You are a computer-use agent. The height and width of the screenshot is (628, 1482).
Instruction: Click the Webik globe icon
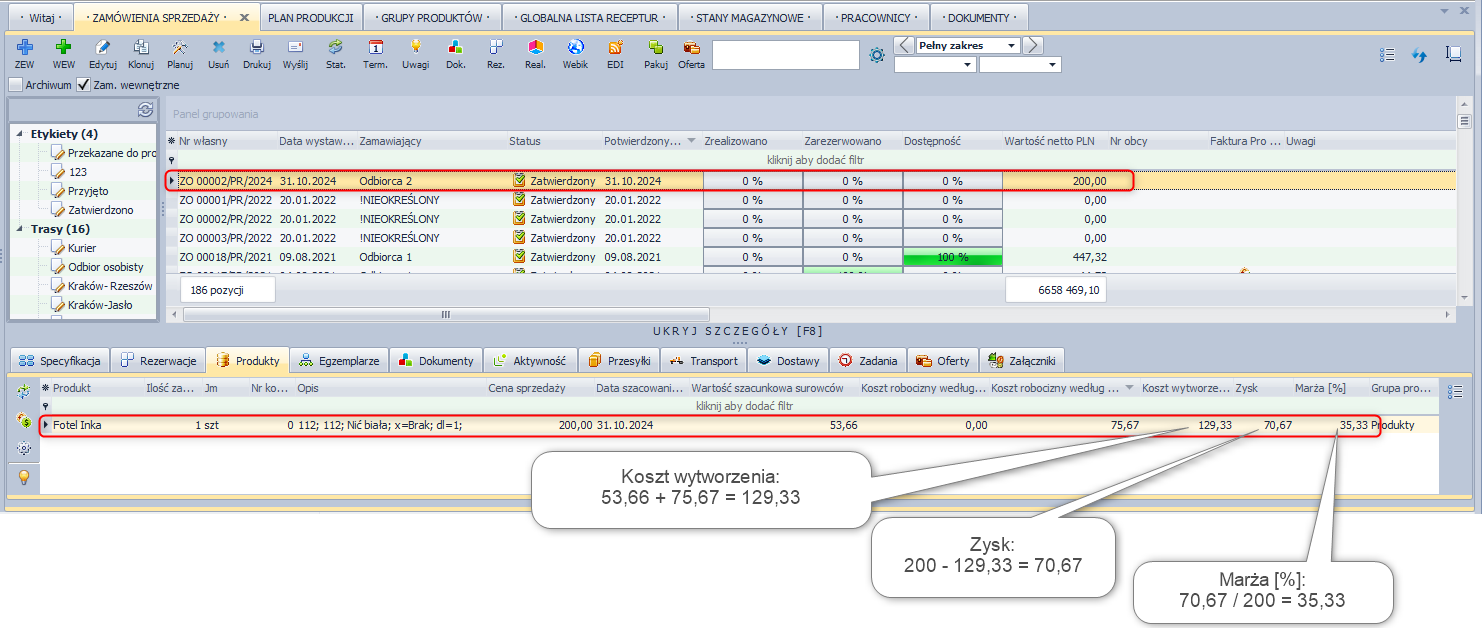575,48
